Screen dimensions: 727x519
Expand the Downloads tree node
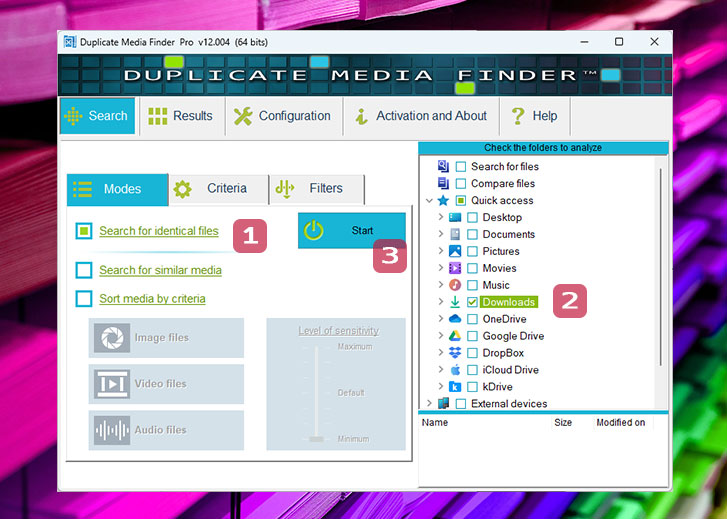(x=440, y=301)
